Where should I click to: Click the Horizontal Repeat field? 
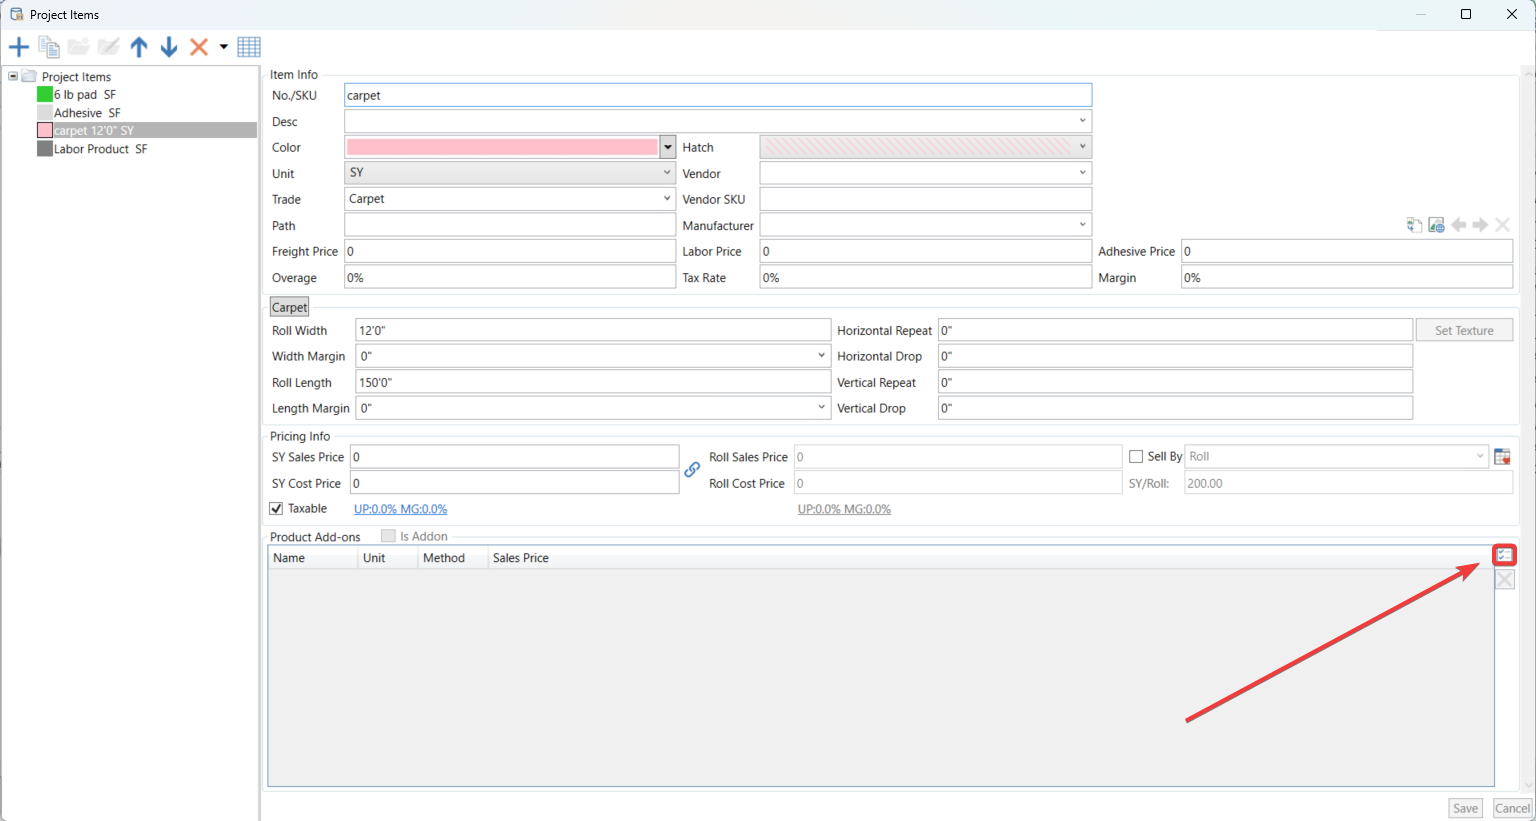1175,330
